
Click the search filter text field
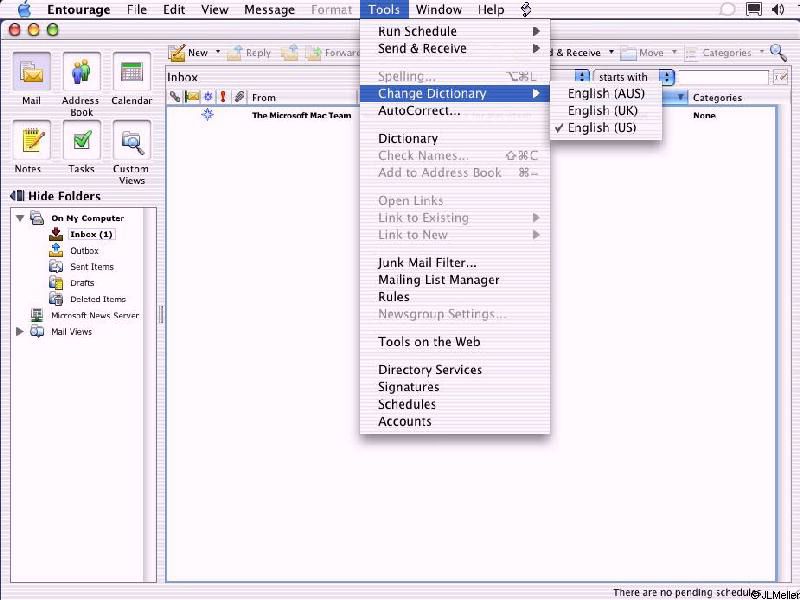pyautogui.click(x=723, y=77)
